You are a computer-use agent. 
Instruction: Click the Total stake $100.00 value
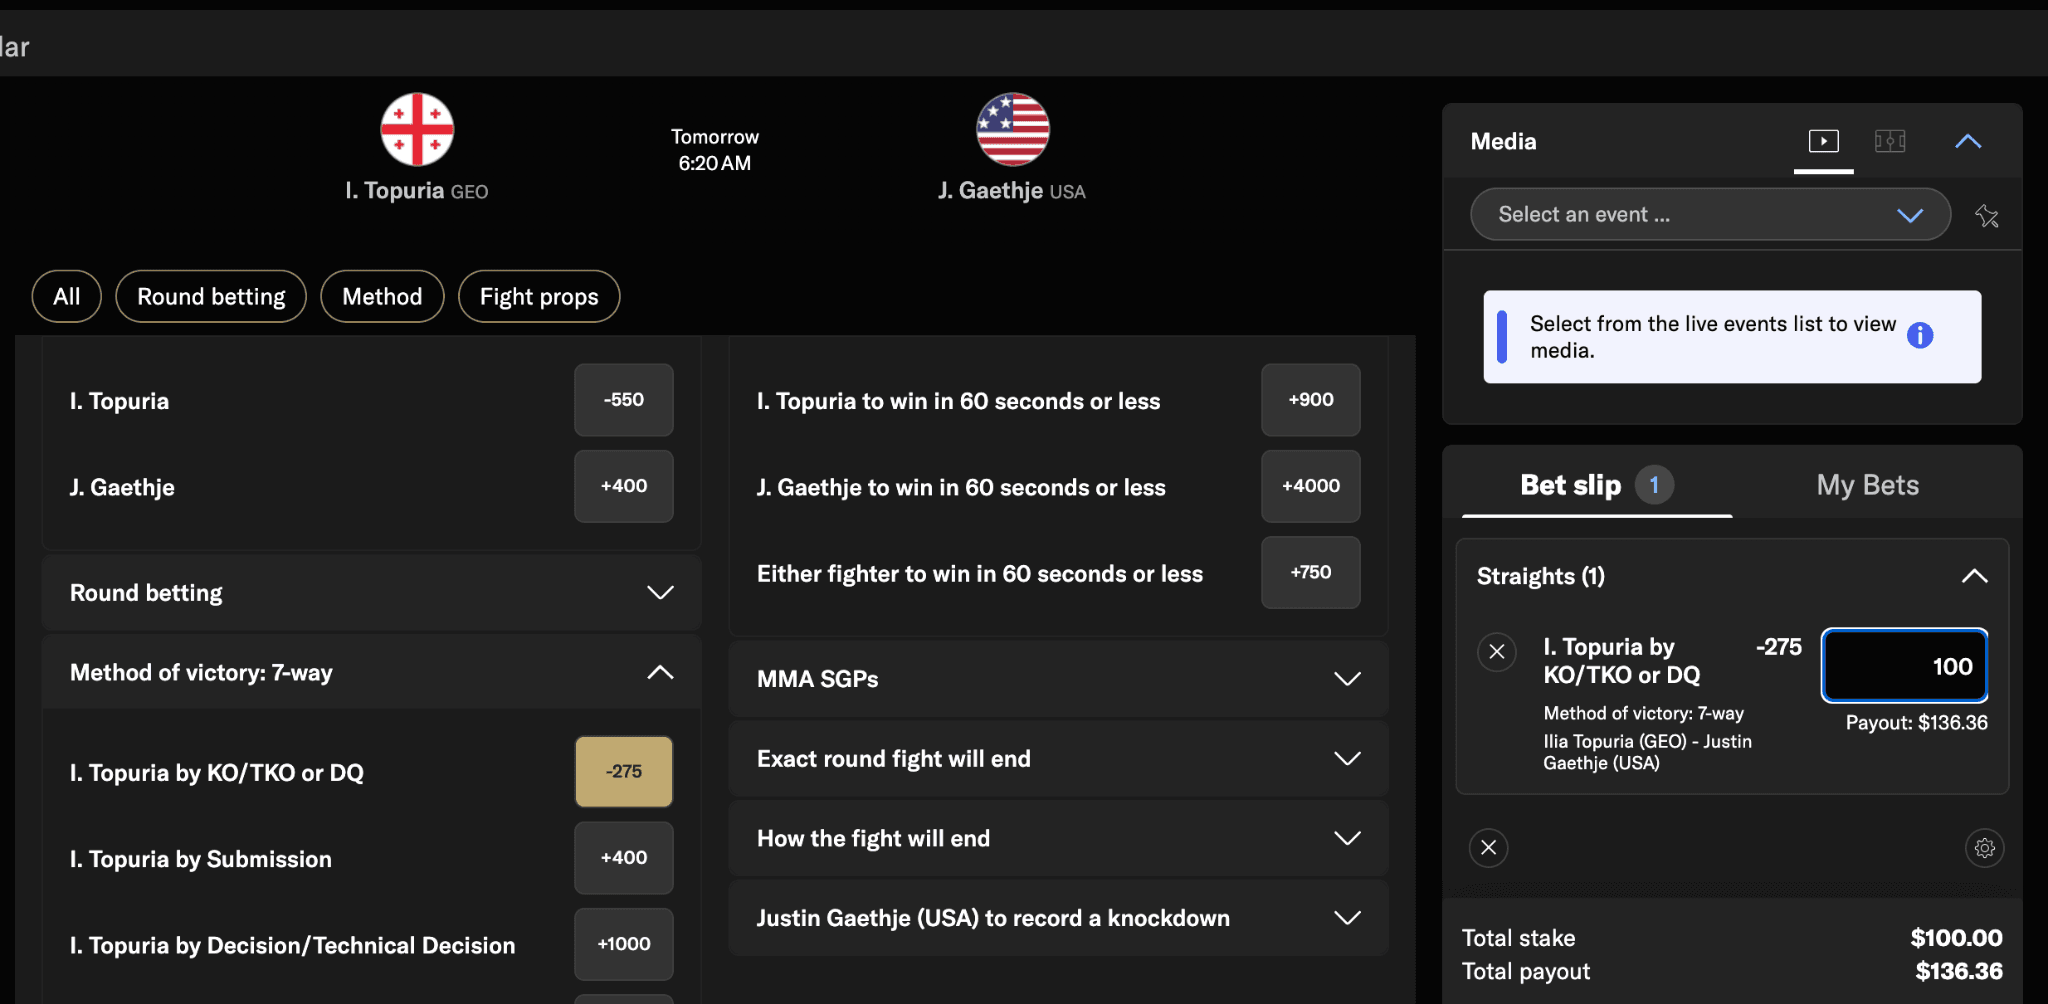[1956, 938]
